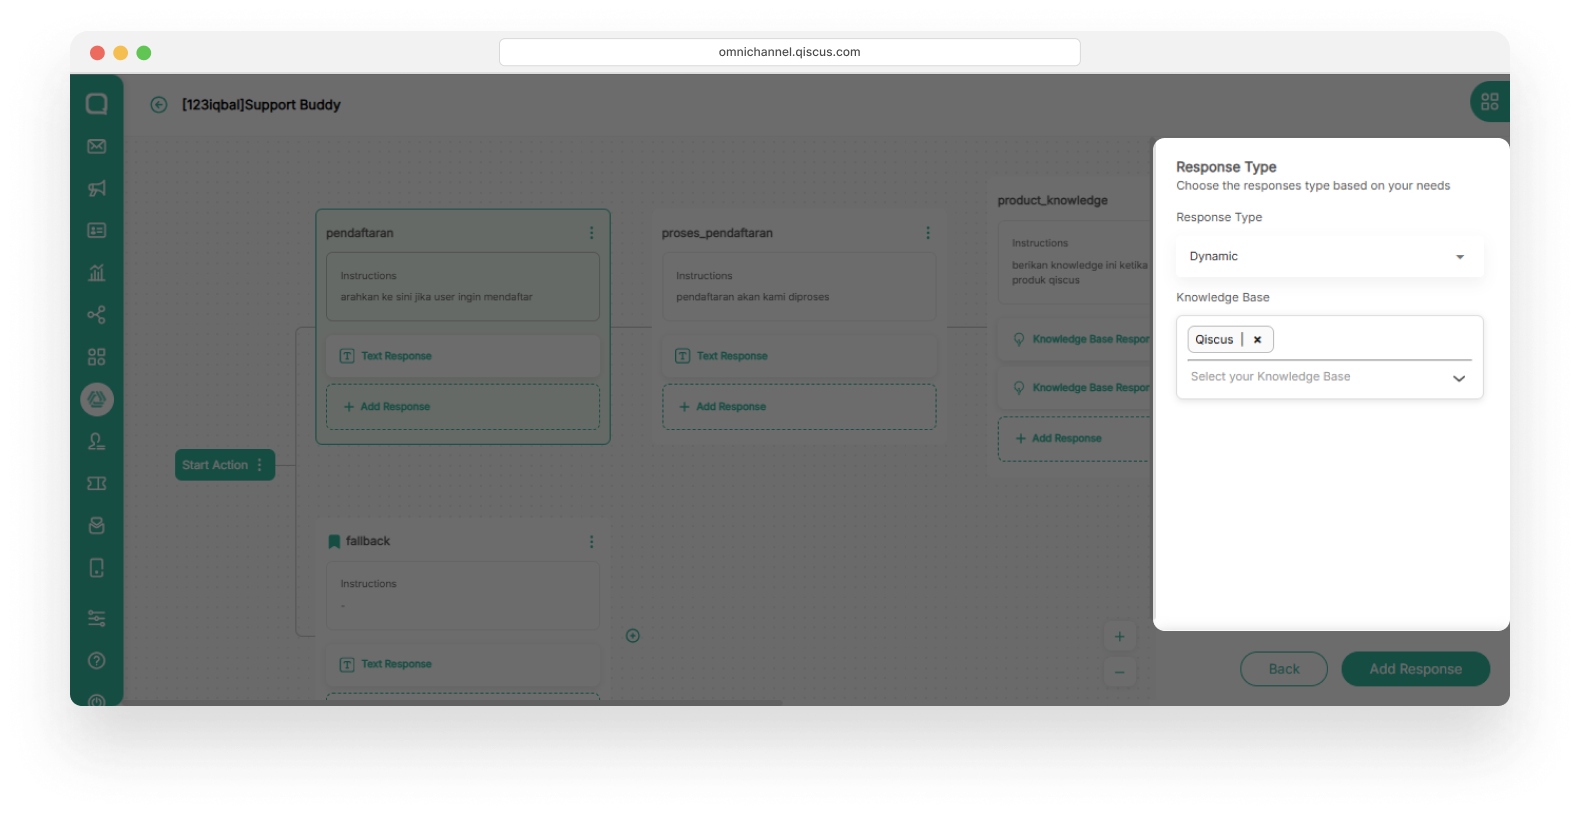Image resolution: width=1580 pixels, height=815 pixels.
Task: Zoom out the canvas with minus button
Action: tap(1119, 672)
